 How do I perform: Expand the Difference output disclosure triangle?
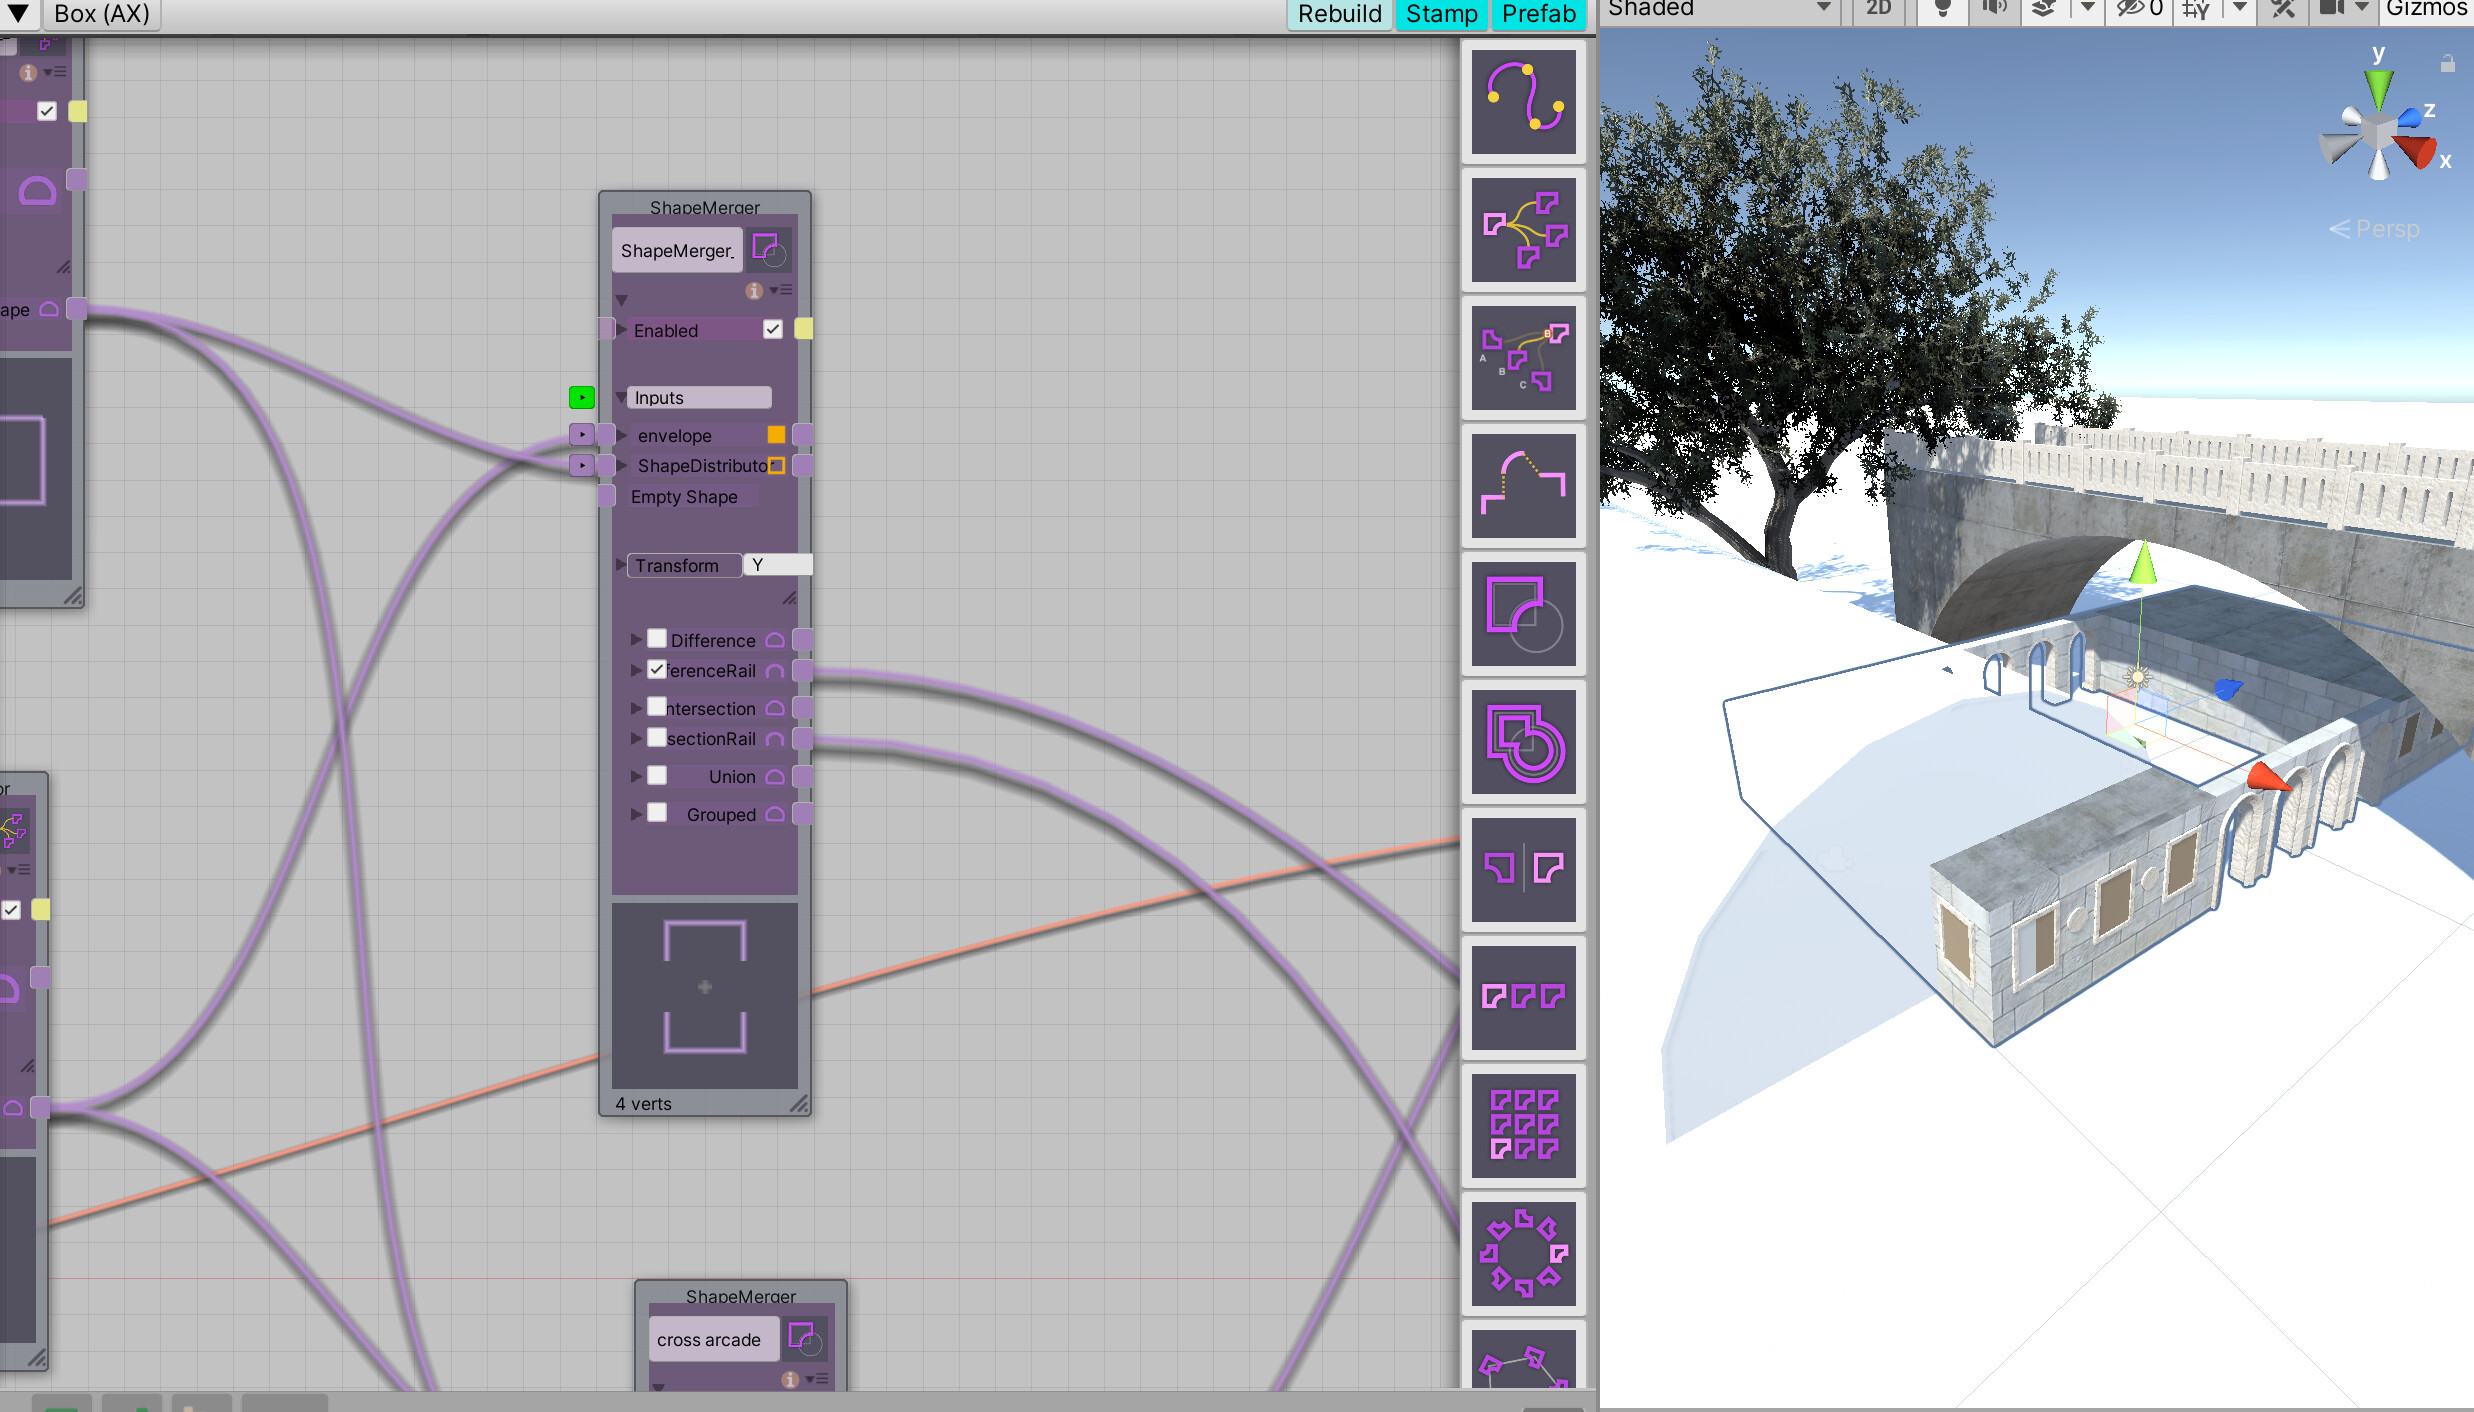tap(636, 638)
